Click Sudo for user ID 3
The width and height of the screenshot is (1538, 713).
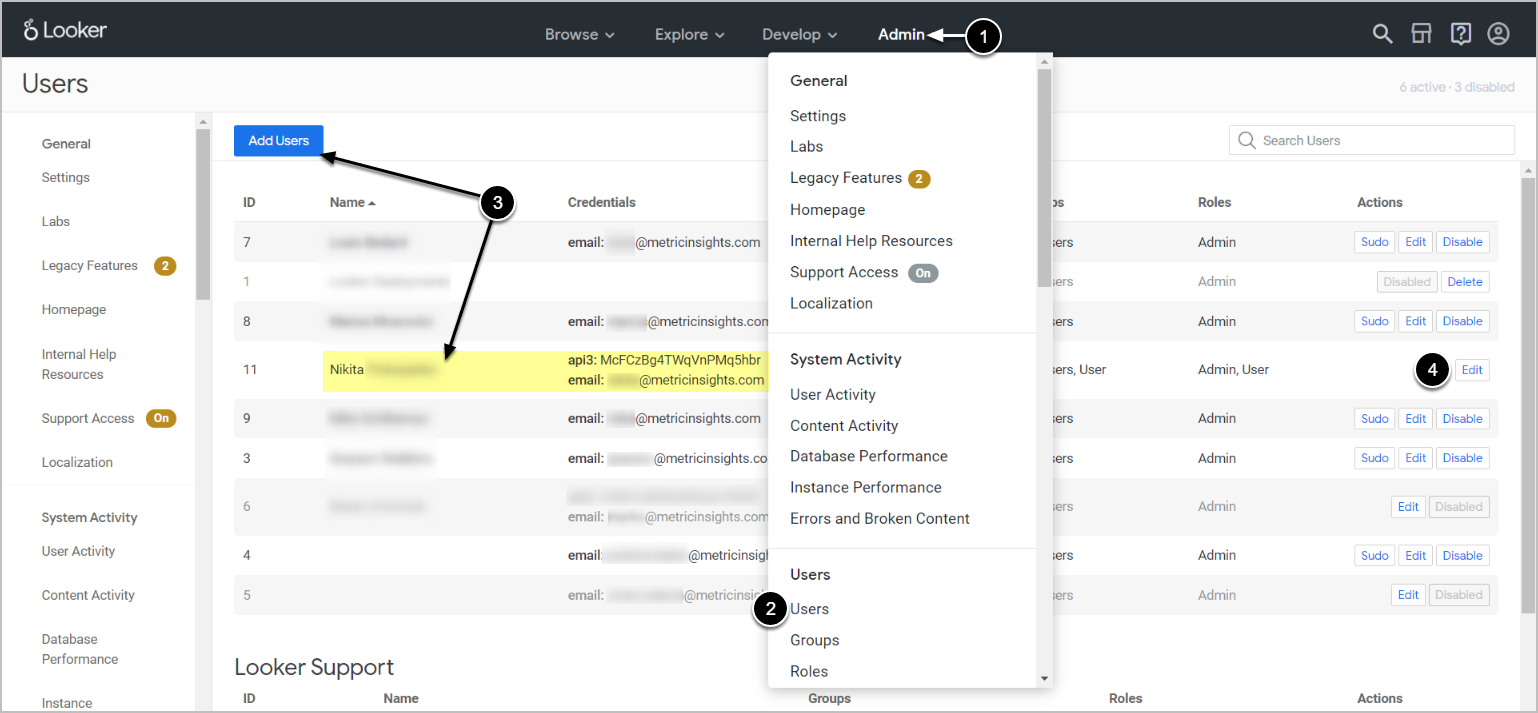tap(1375, 458)
